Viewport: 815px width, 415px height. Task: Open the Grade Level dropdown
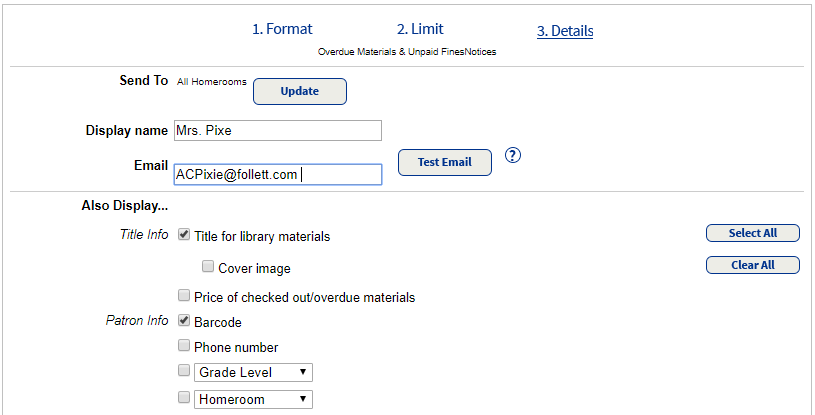point(254,372)
